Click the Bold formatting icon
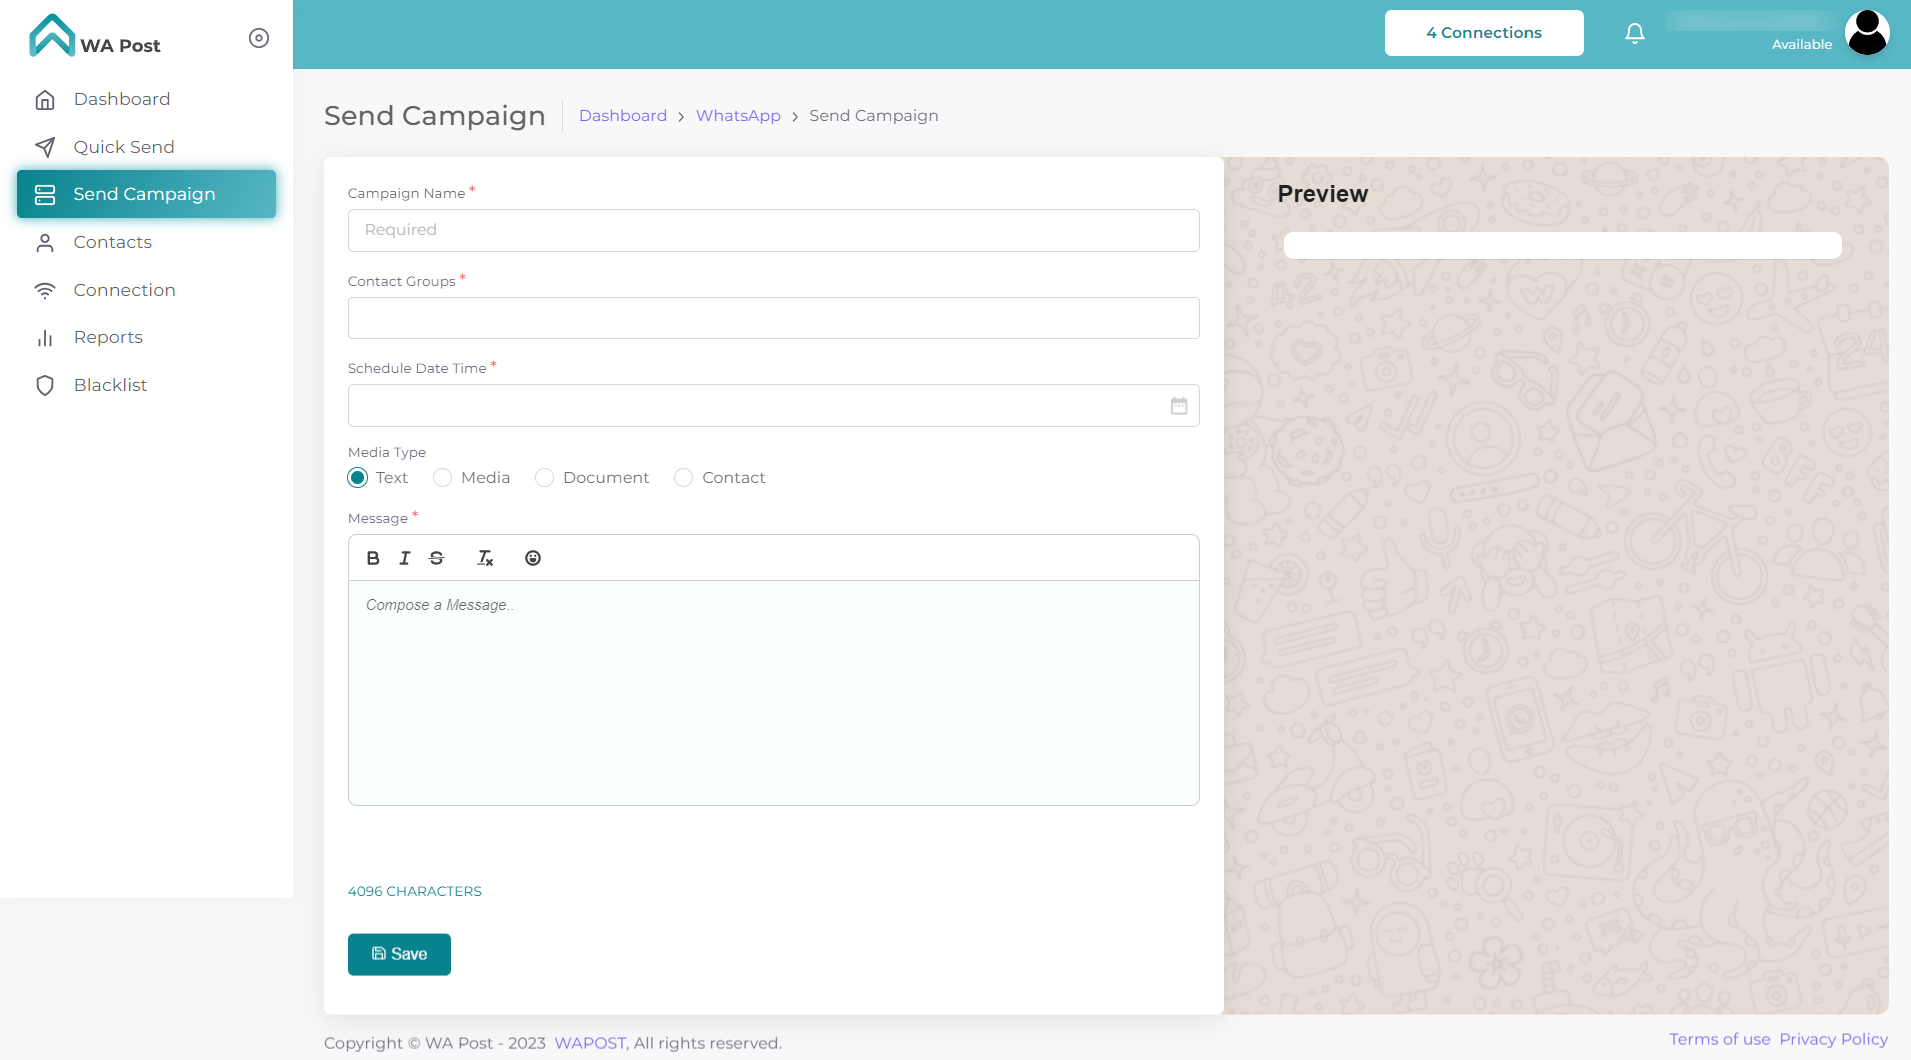1911x1060 pixels. (x=373, y=558)
